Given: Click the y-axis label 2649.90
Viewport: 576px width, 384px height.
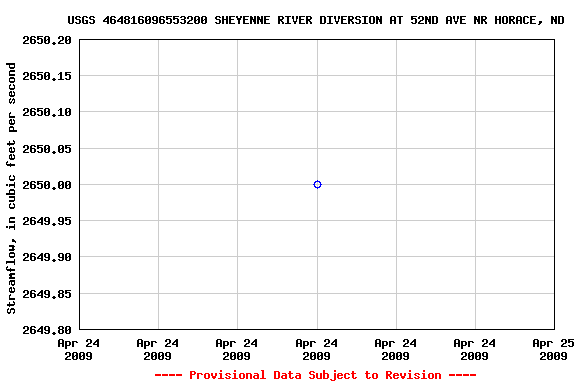Looking at the screenshot, I should tap(47, 257).
